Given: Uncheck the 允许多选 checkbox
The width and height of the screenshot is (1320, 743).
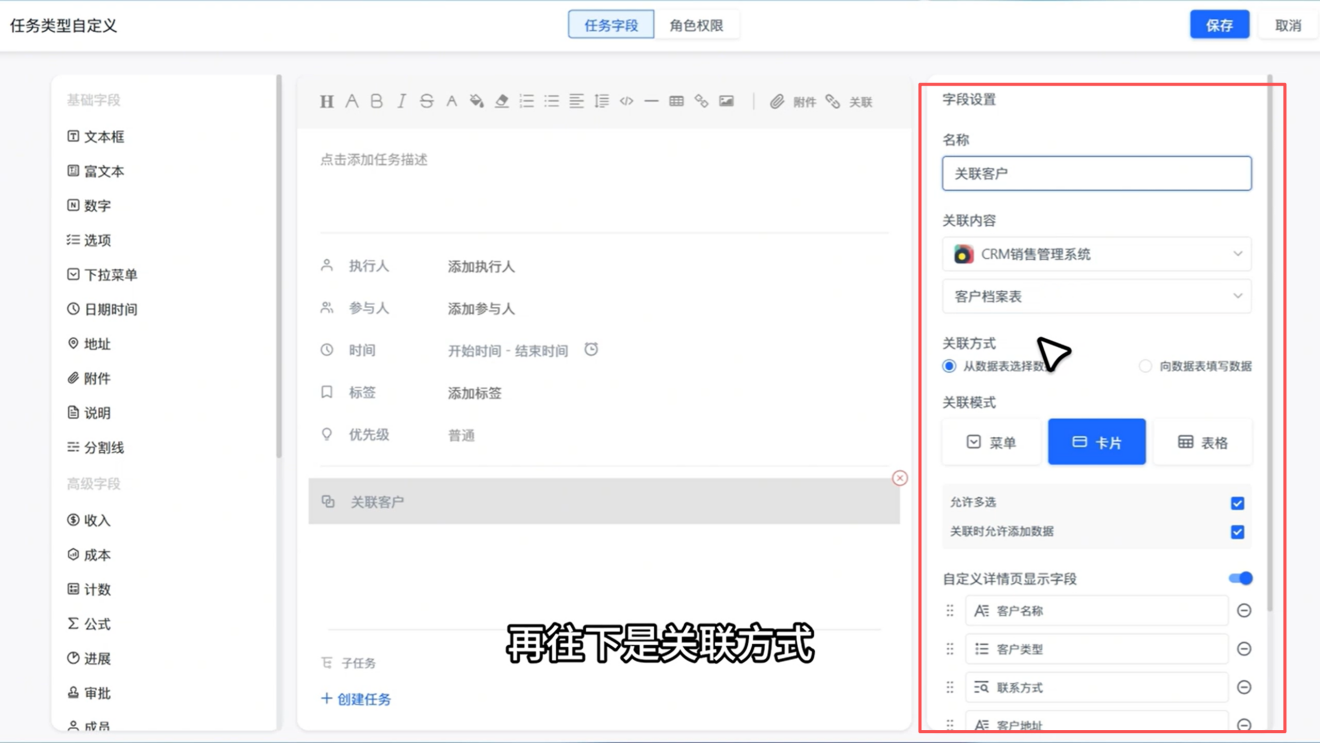Looking at the screenshot, I should coord(1237,503).
